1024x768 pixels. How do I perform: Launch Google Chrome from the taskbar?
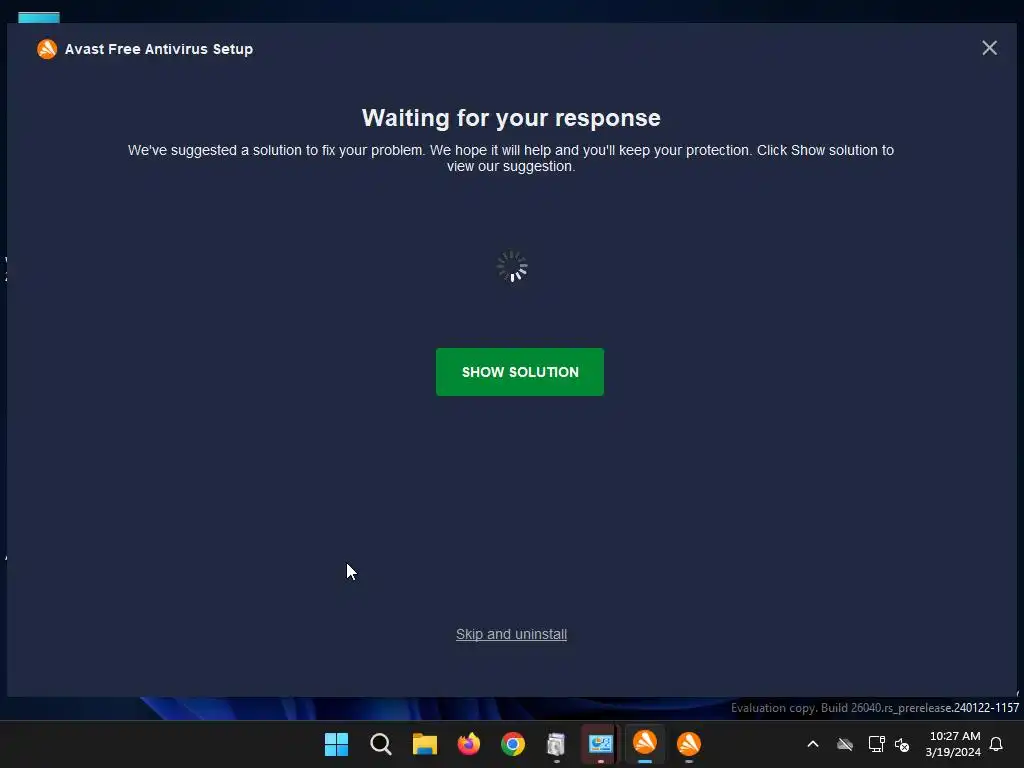pos(513,744)
